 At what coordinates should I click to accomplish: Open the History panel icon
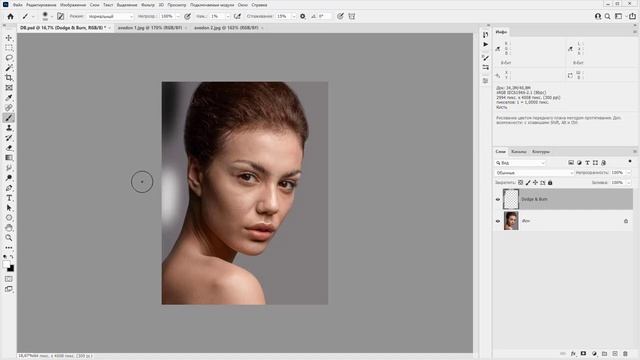tap(485, 35)
